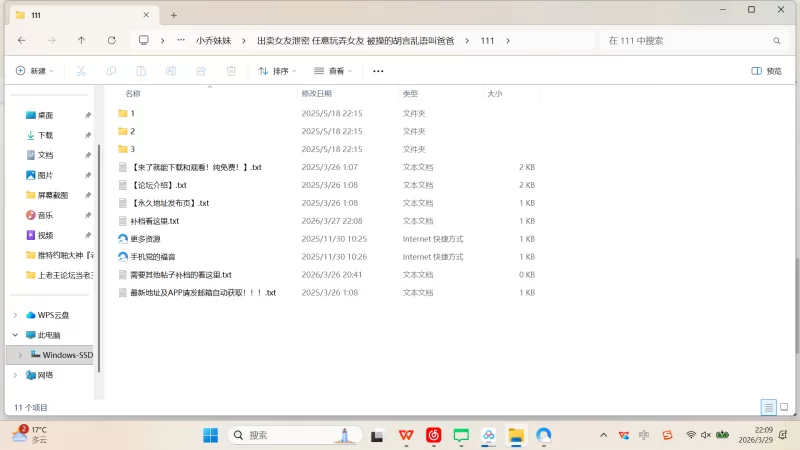Click the Share icon in the toolbar
This screenshot has height=450, width=800.
201,71
